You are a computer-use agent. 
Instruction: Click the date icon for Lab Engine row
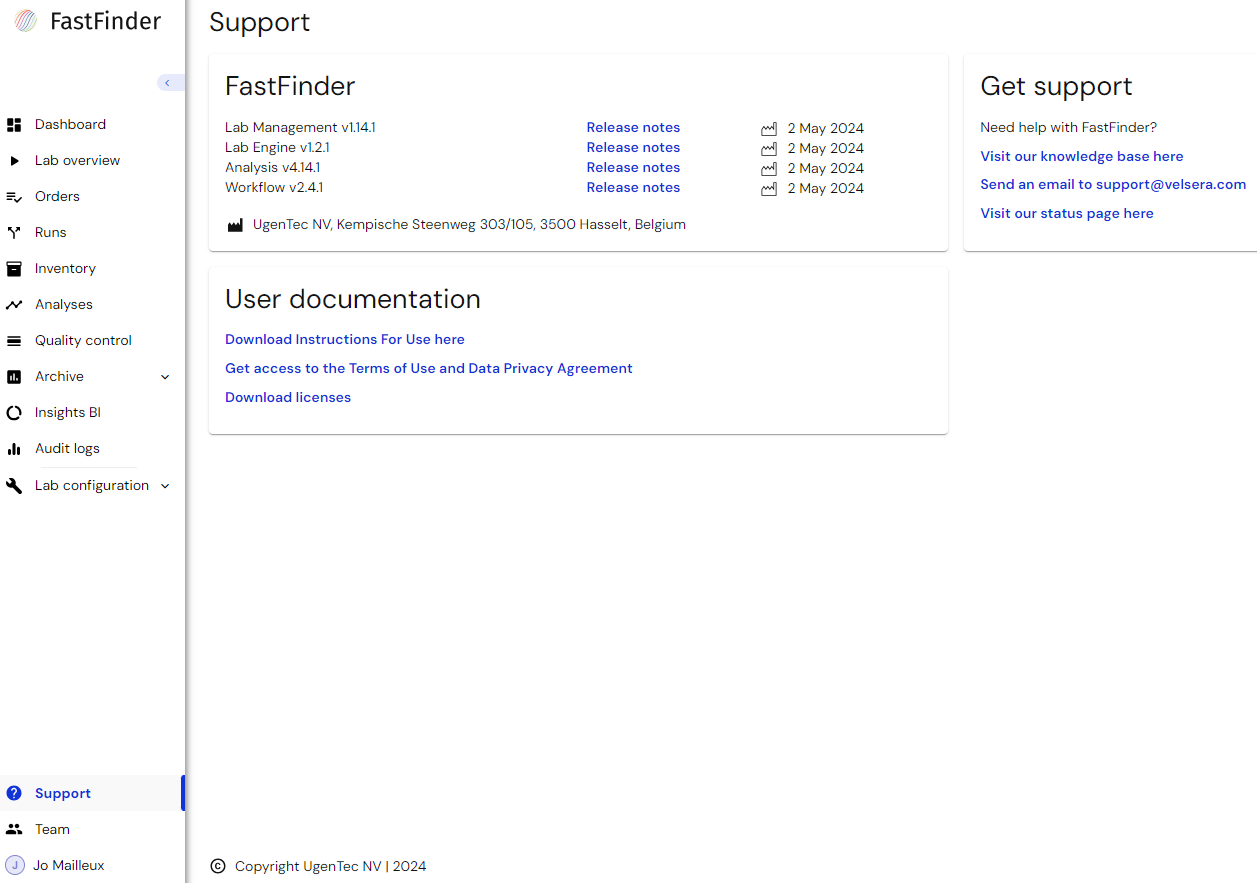point(769,148)
